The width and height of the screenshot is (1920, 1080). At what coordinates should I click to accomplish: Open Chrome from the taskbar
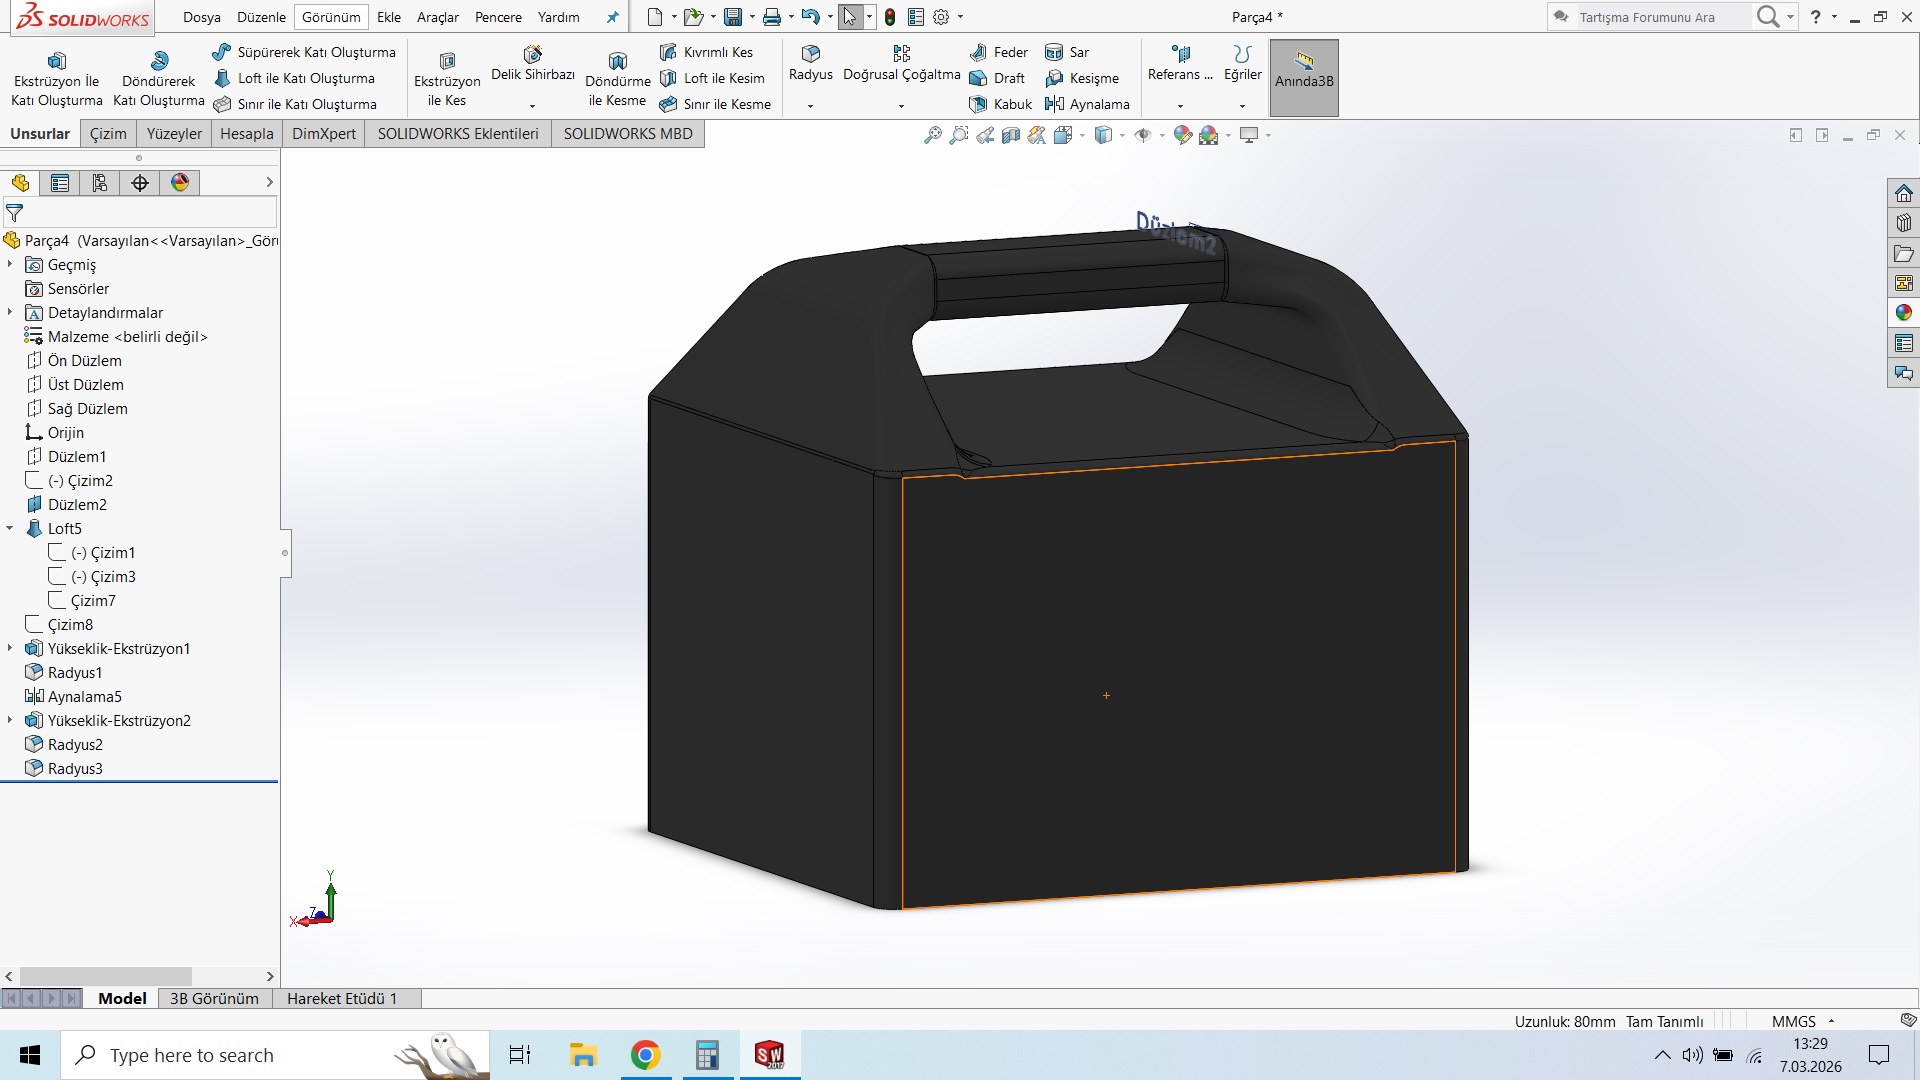point(646,1055)
